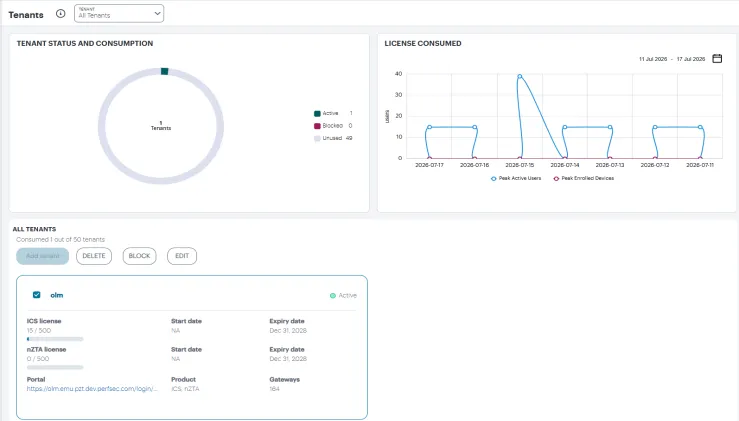The width and height of the screenshot is (739, 421).
Task: Click the ICS license Expiry date Dec 31, 2028
Action: pos(288,330)
